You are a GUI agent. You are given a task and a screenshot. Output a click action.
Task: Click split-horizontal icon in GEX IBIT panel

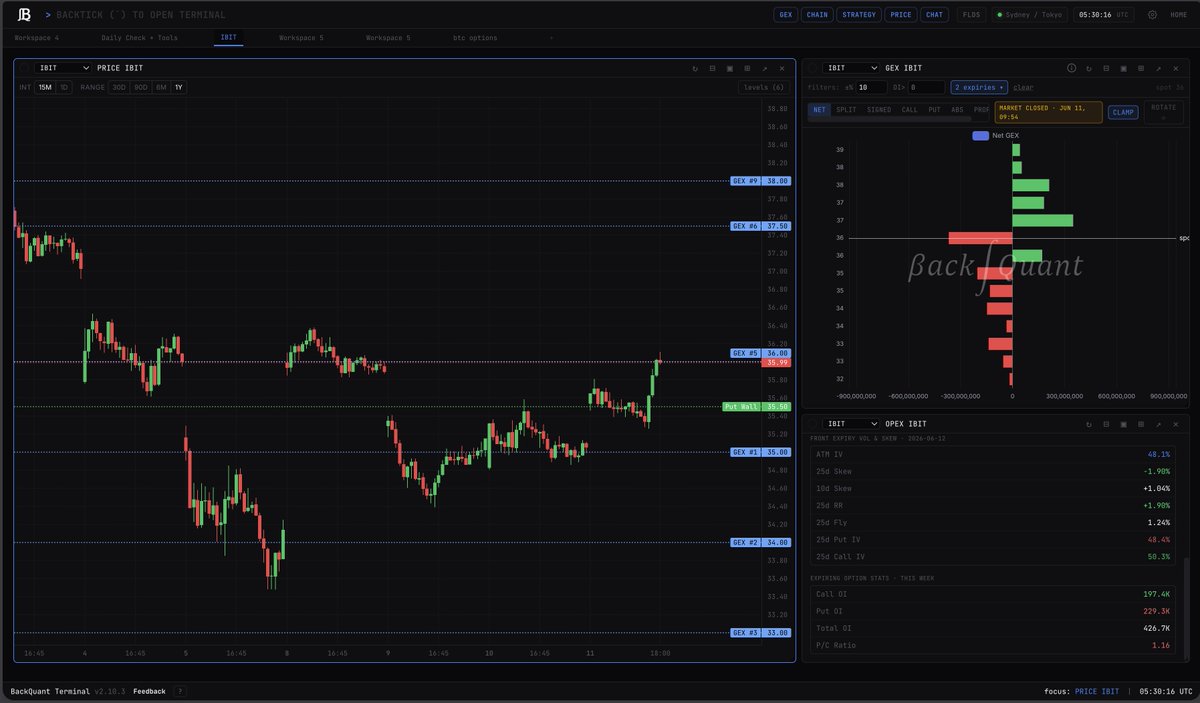point(1106,68)
